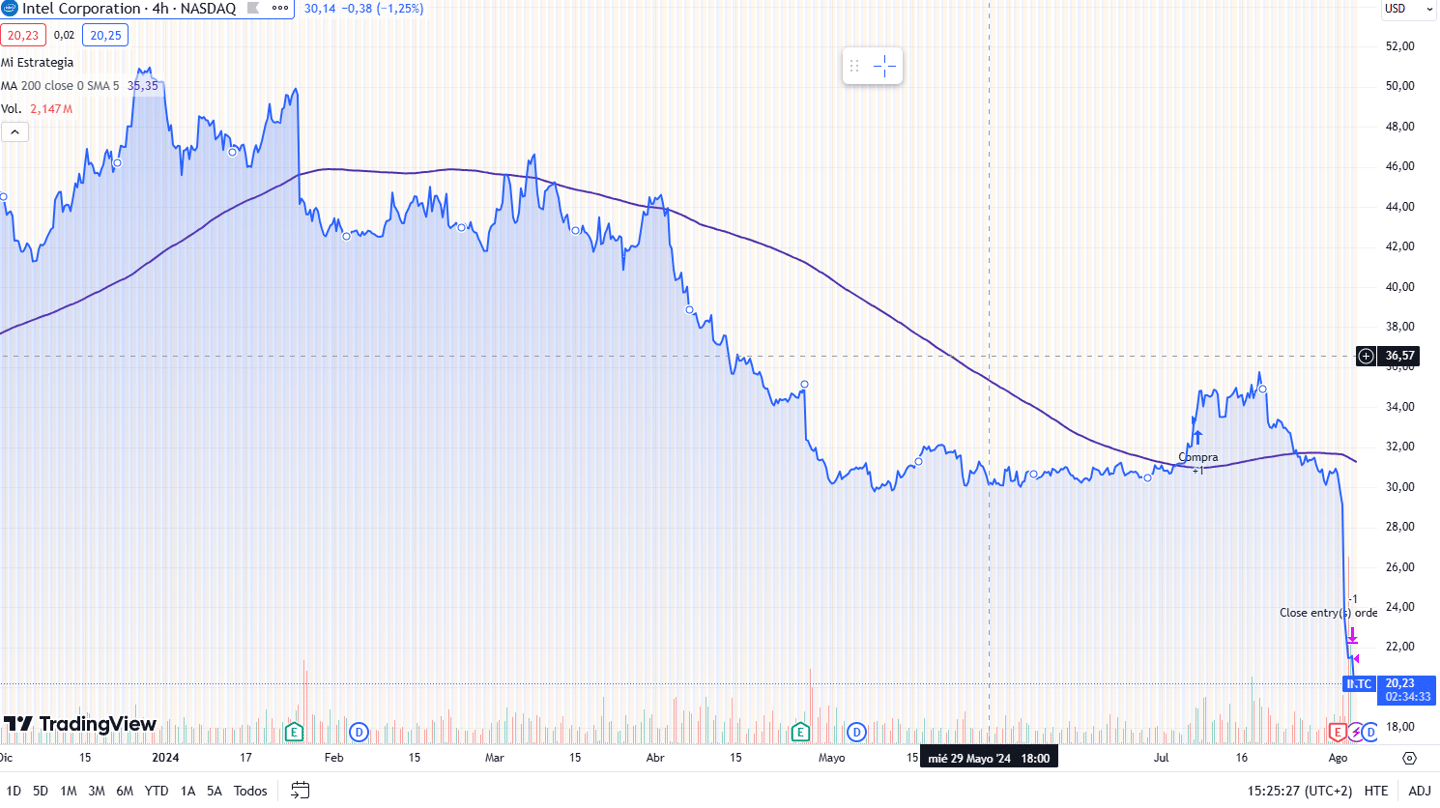1440x808 pixels.
Task: Set range to 1M
Action: (68, 791)
